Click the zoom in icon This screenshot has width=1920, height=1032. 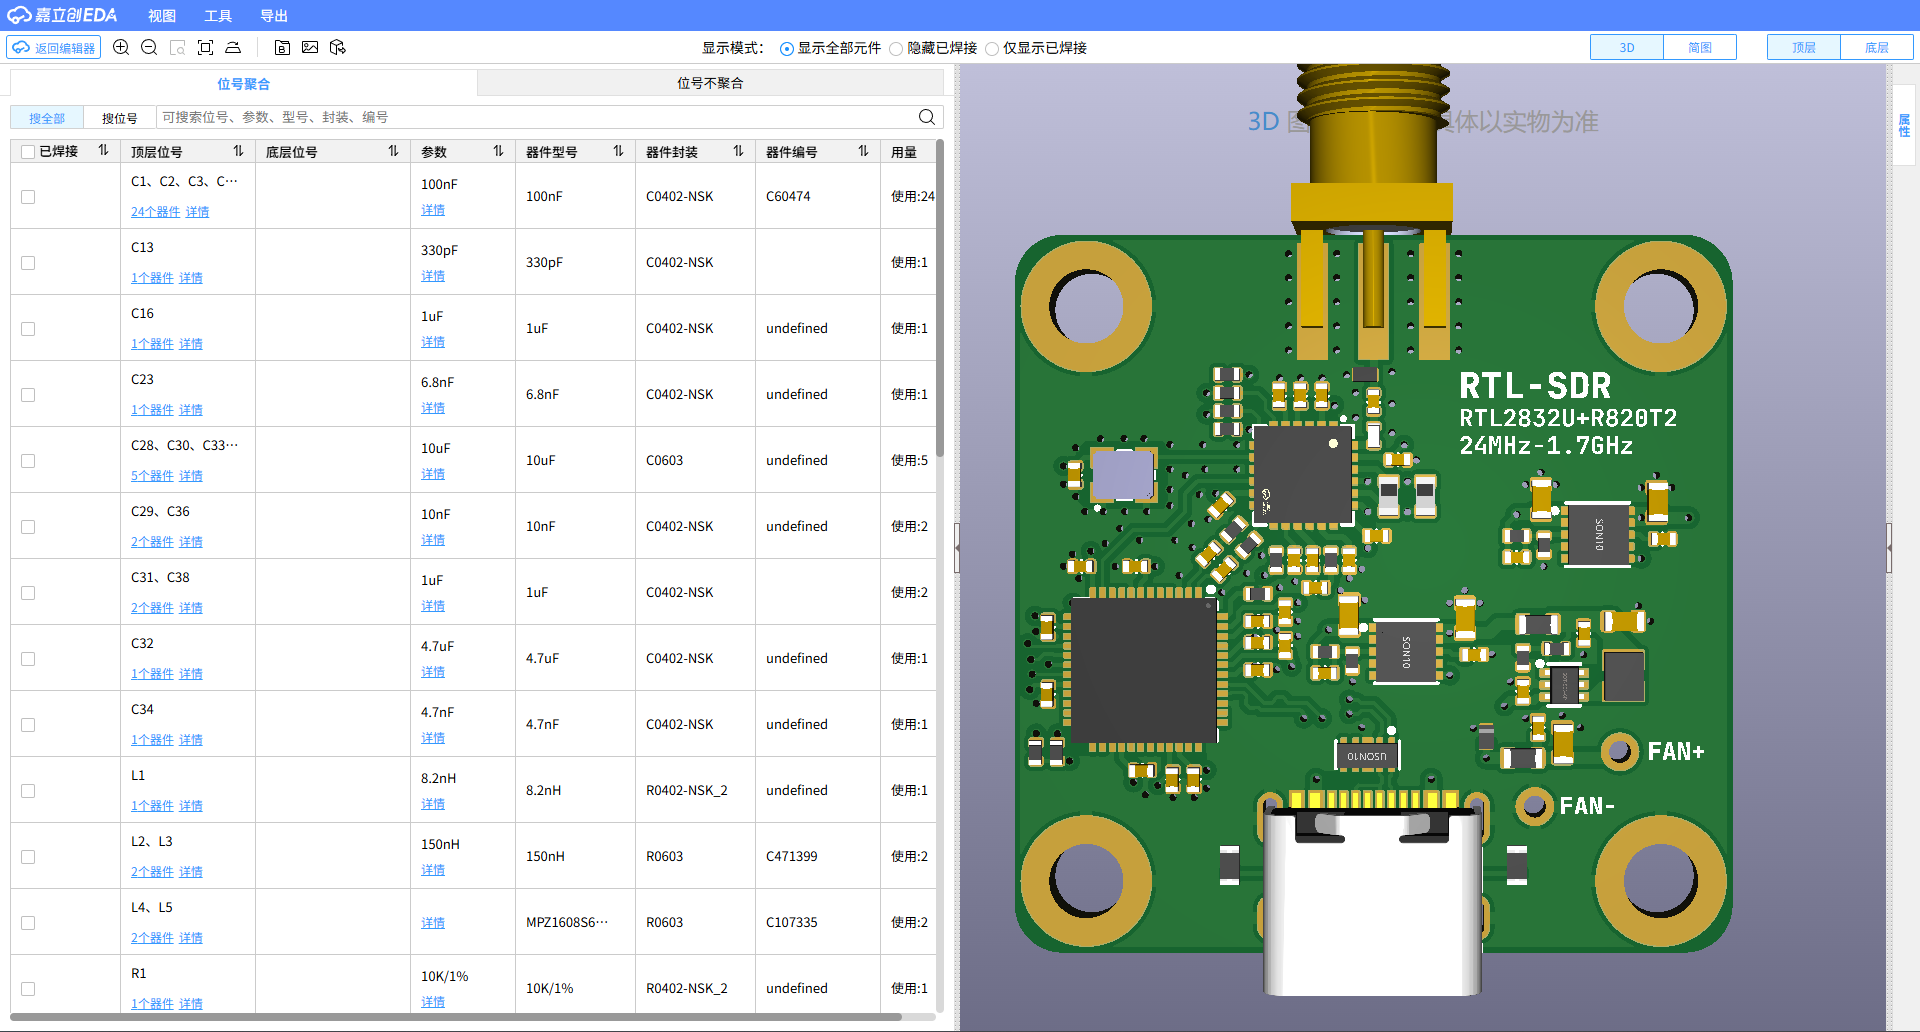tap(121, 47)
